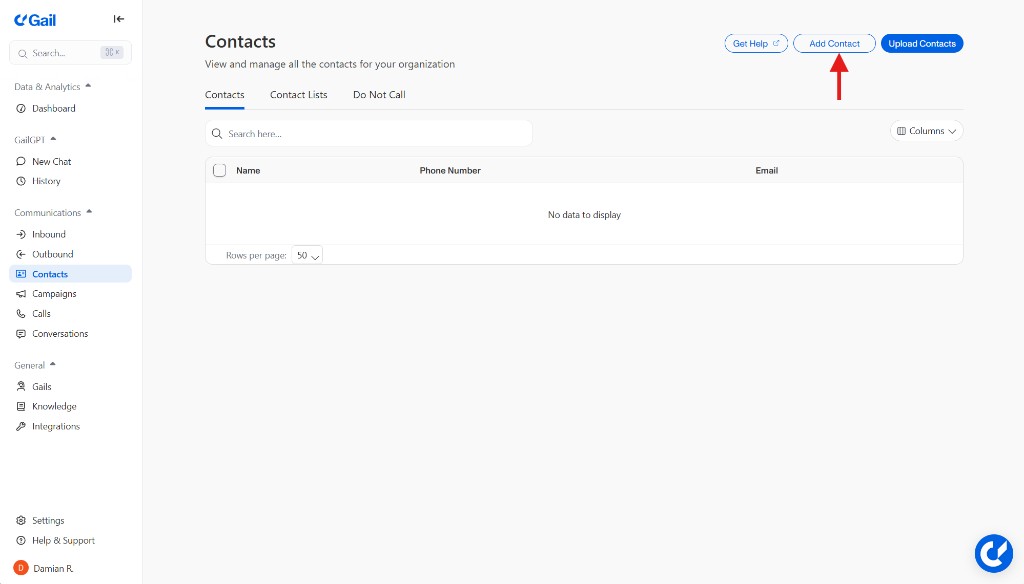This screenshot has width=1024, height=584.
Task: Collapse the sidebar with the arrow toggle
Action: pyautogui.click(x=118, y=18)
